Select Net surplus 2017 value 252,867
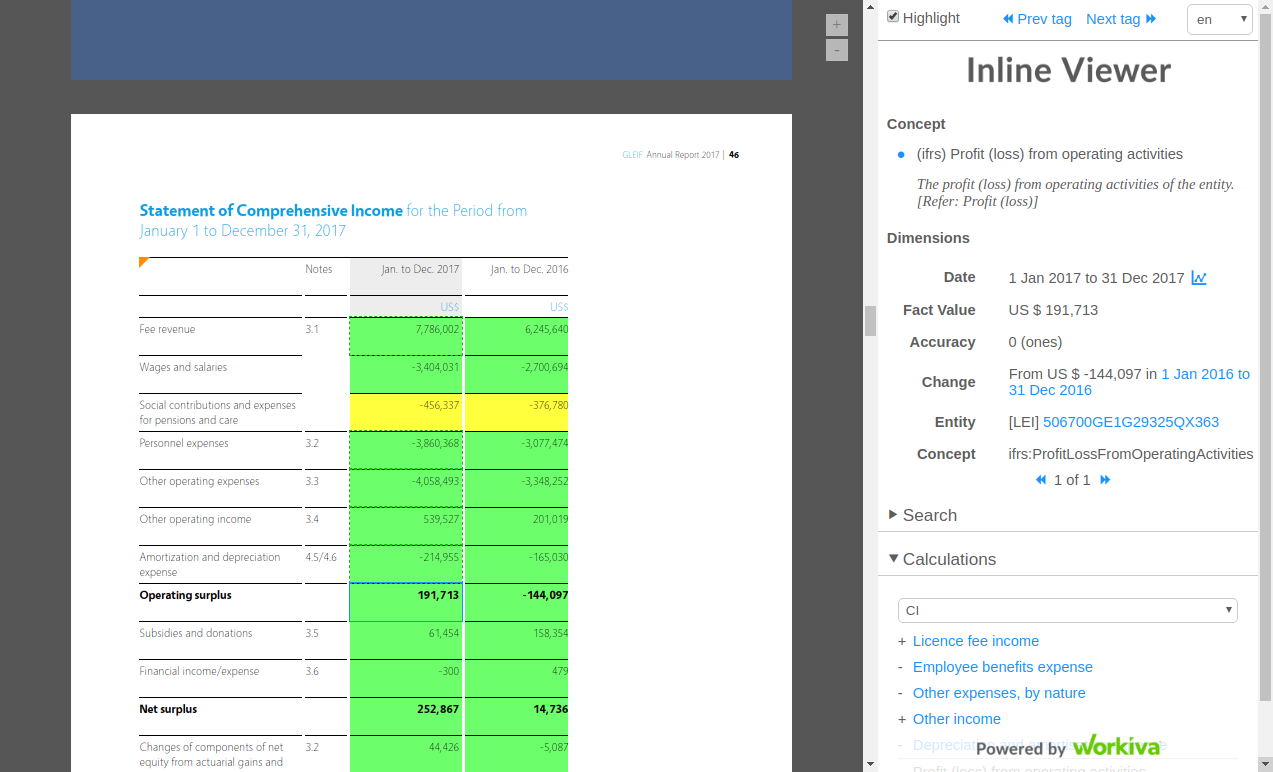 406,717
